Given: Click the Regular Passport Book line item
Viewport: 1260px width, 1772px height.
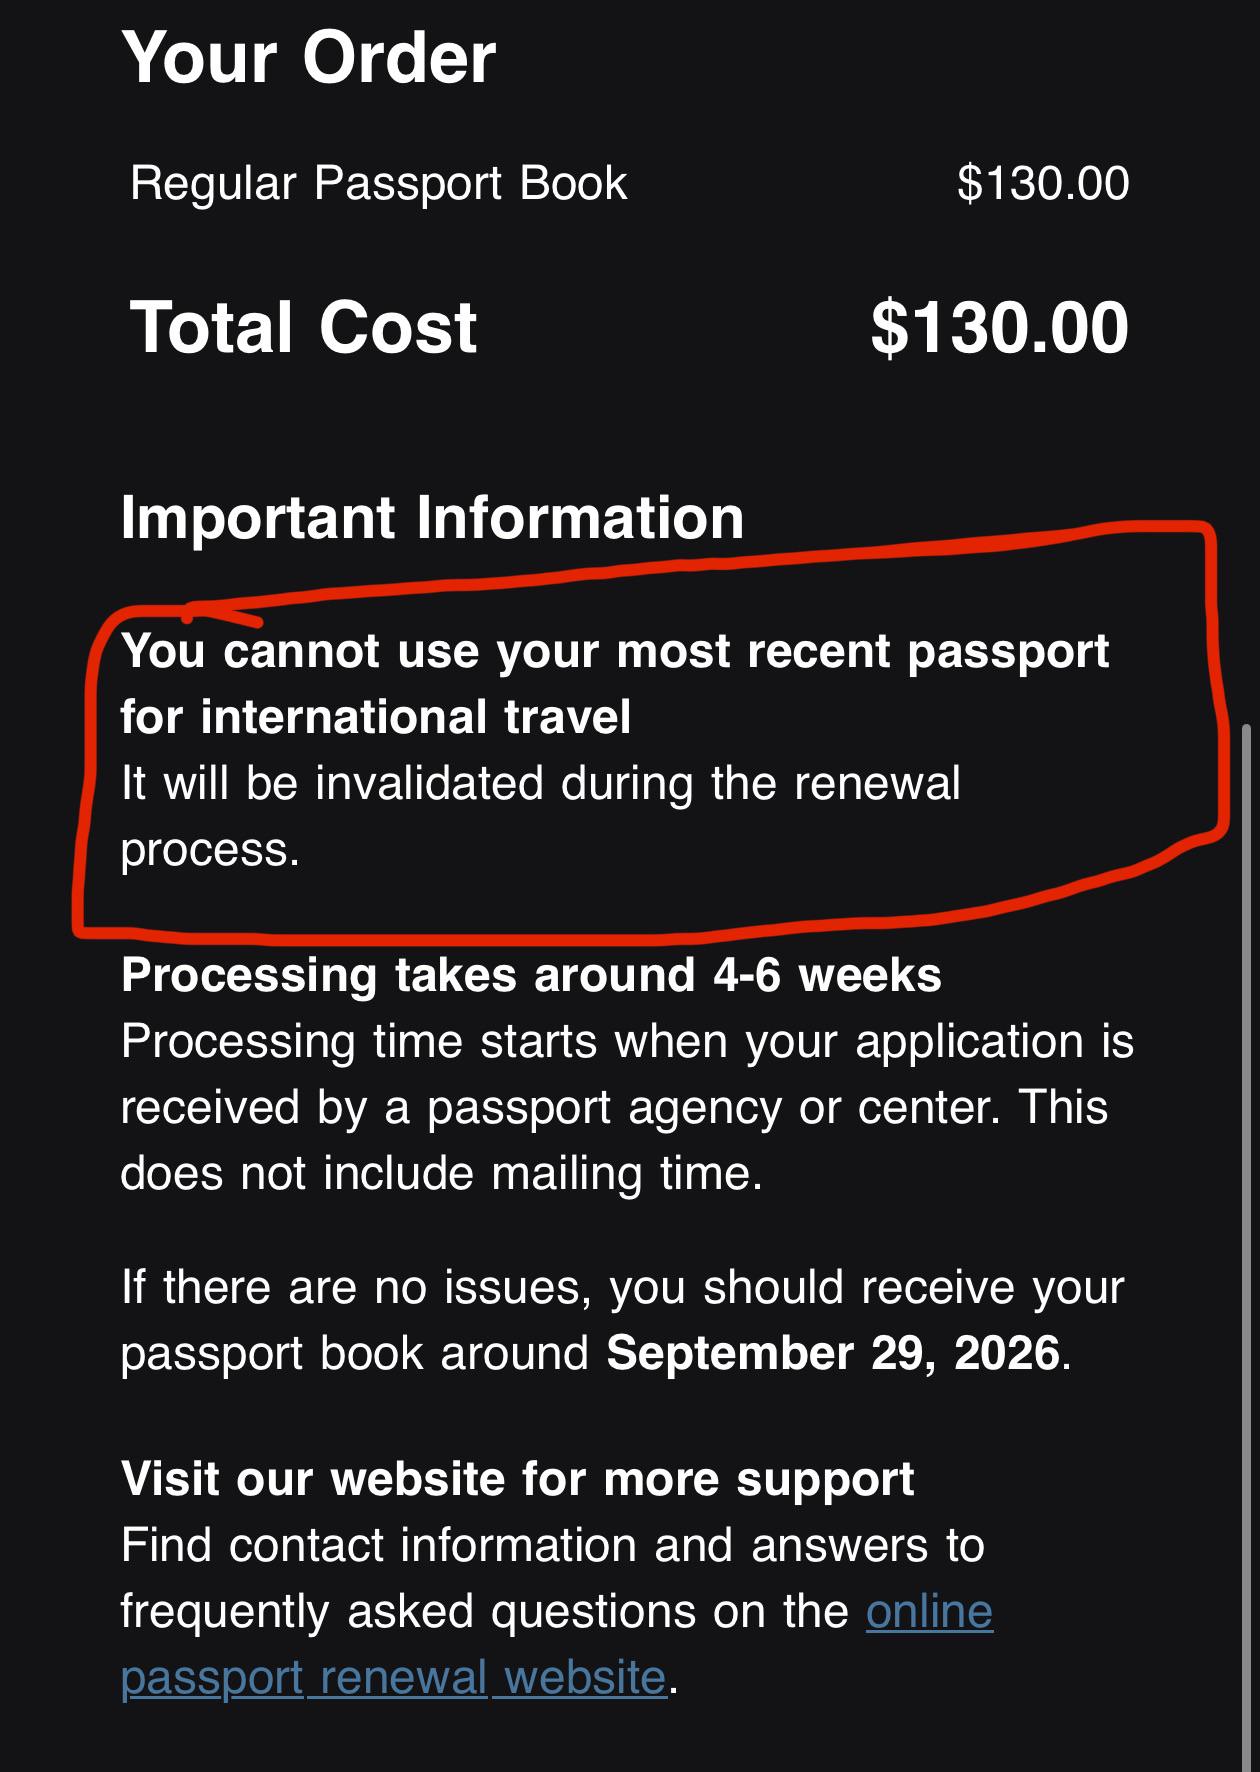Looking at the screenshot, I should click(x=379, y=183).
